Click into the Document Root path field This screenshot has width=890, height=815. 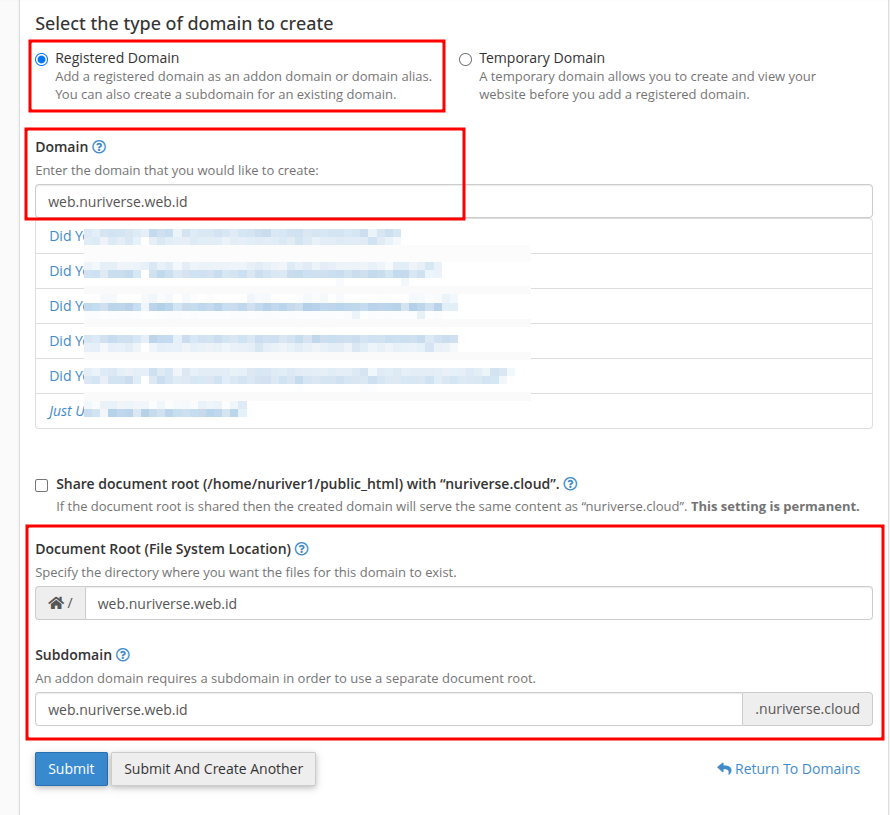[478, 604]
